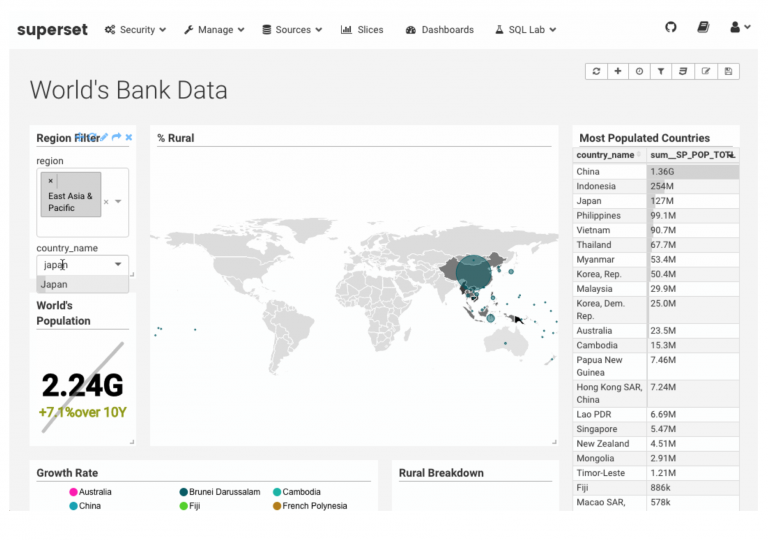Open the SQL Lab menu
768x540 pixels.
(x=525, y=30)
